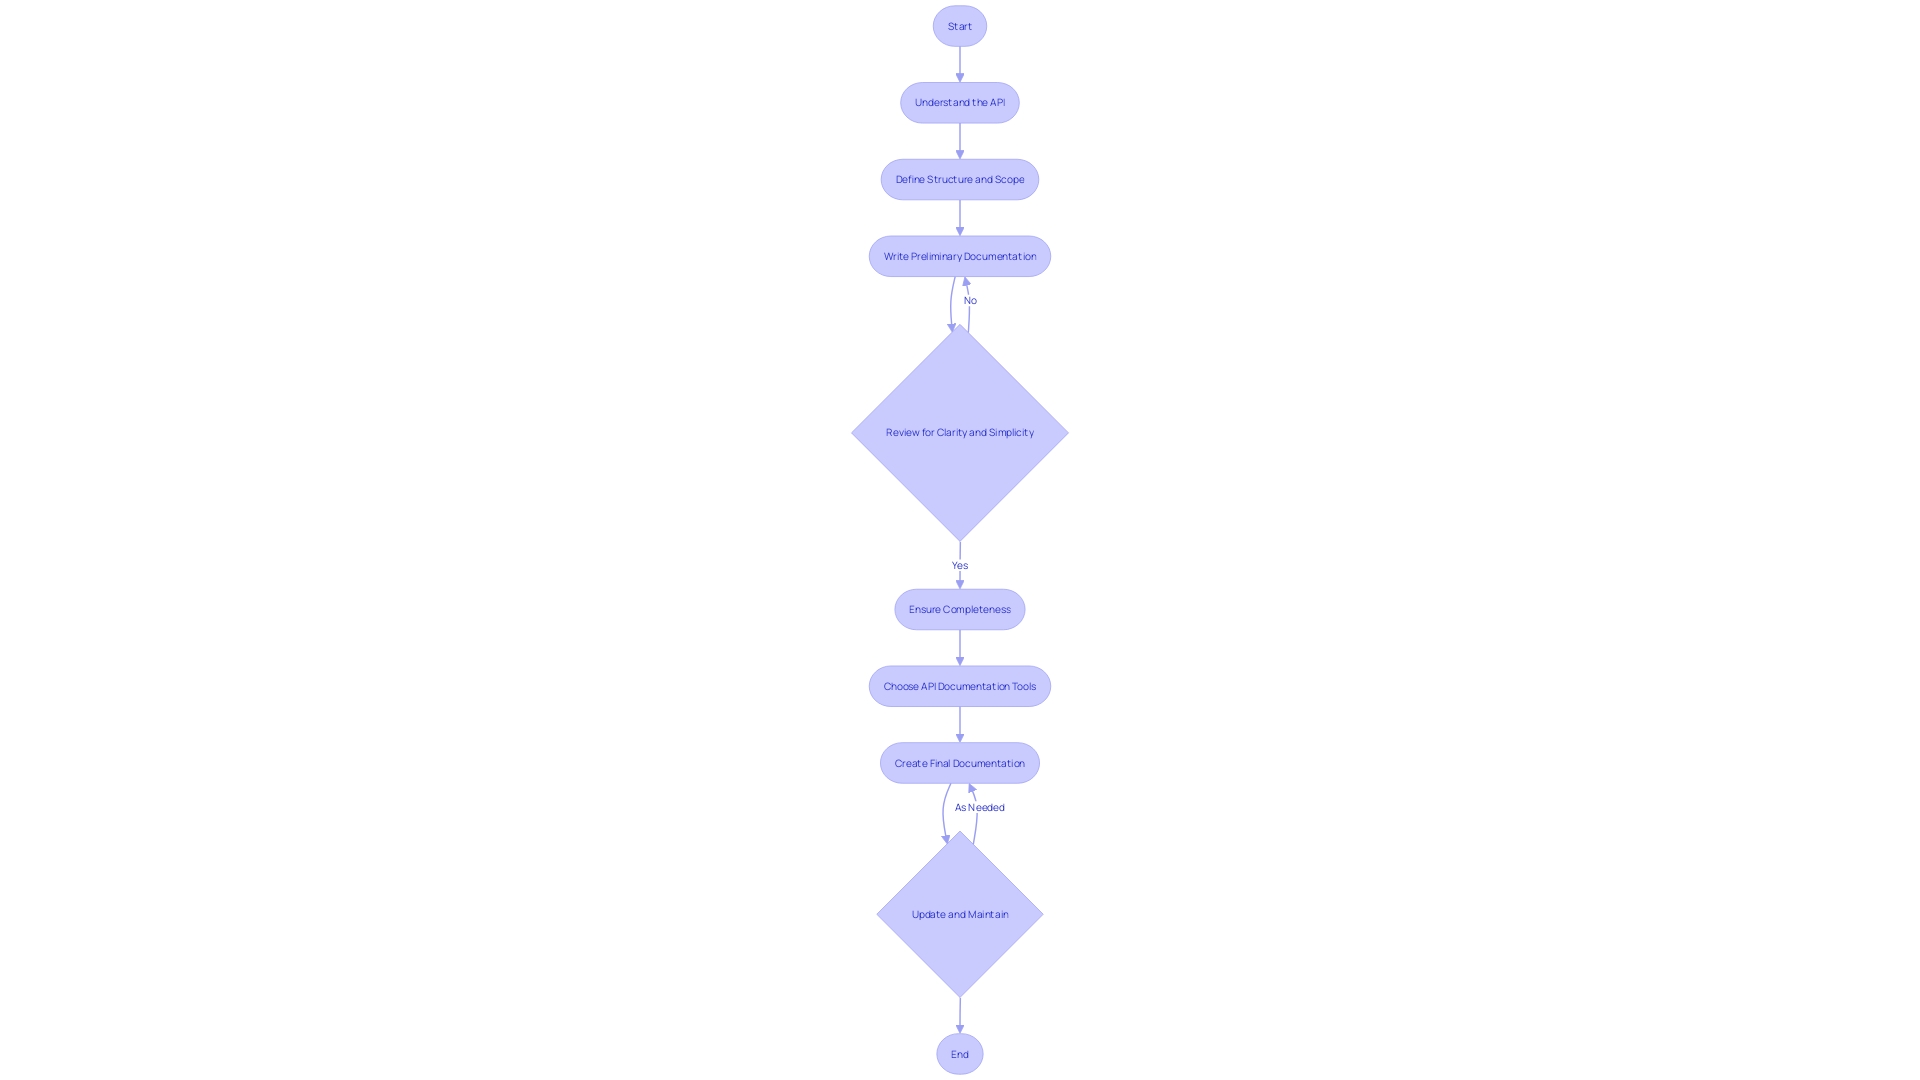Select the Understand the API node
This screenshot has height=1080, width=1920.
point(959,102)
